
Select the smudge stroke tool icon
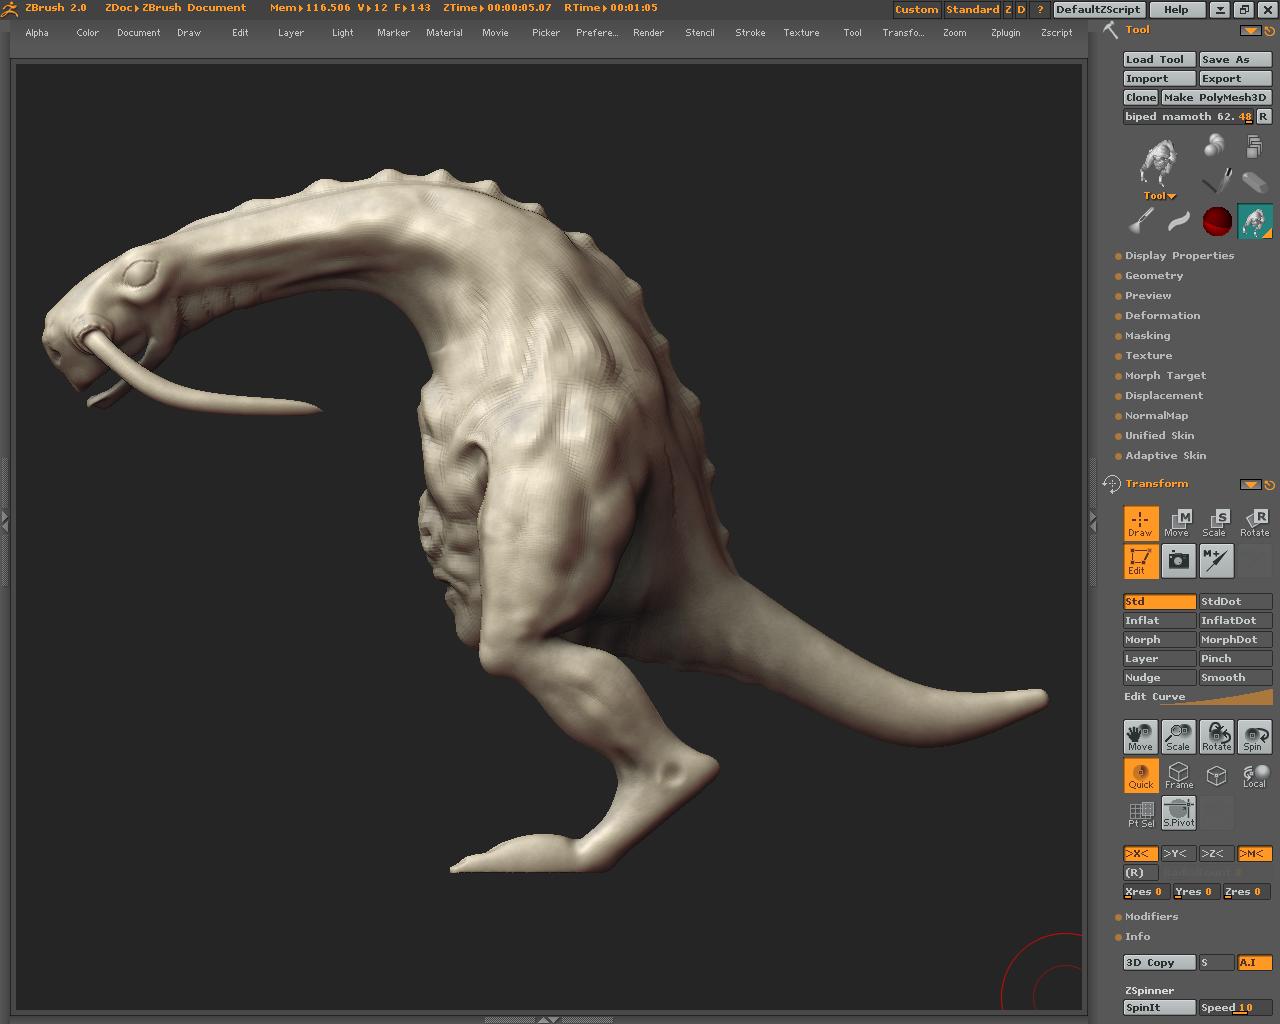1179,221
